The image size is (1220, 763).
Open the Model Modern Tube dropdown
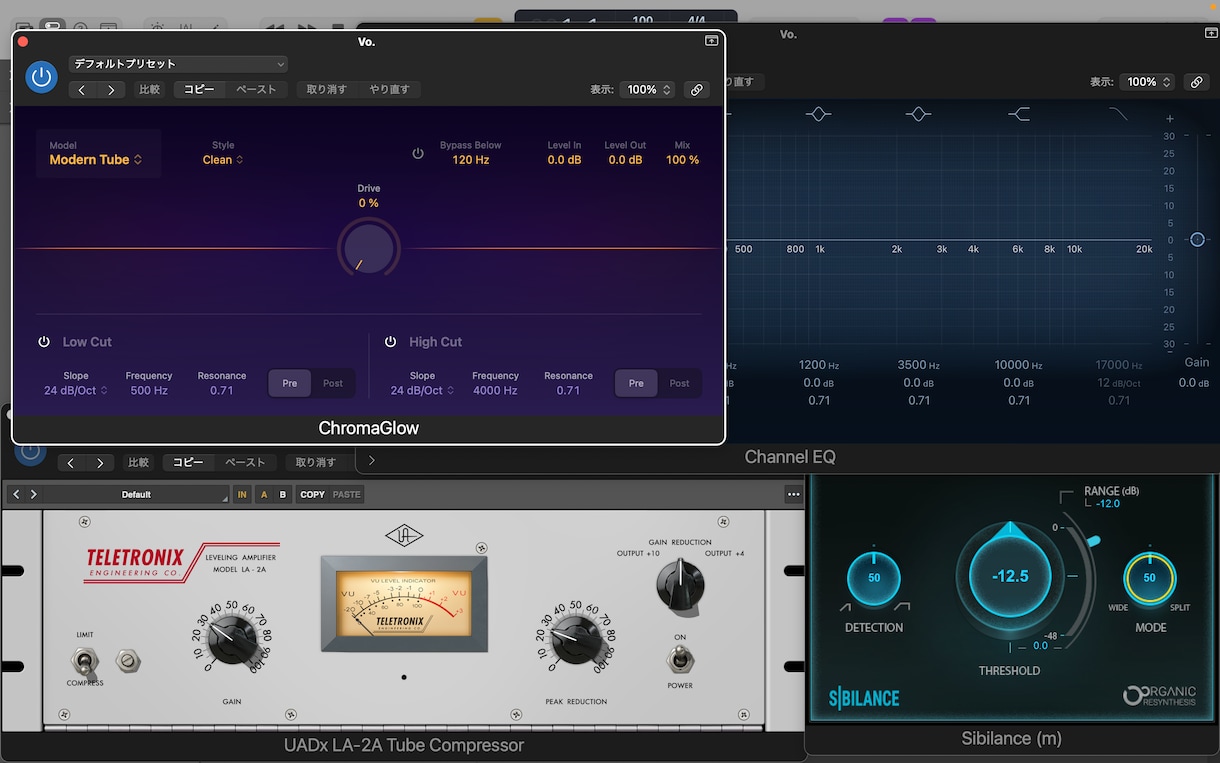(x=96, y=160)
